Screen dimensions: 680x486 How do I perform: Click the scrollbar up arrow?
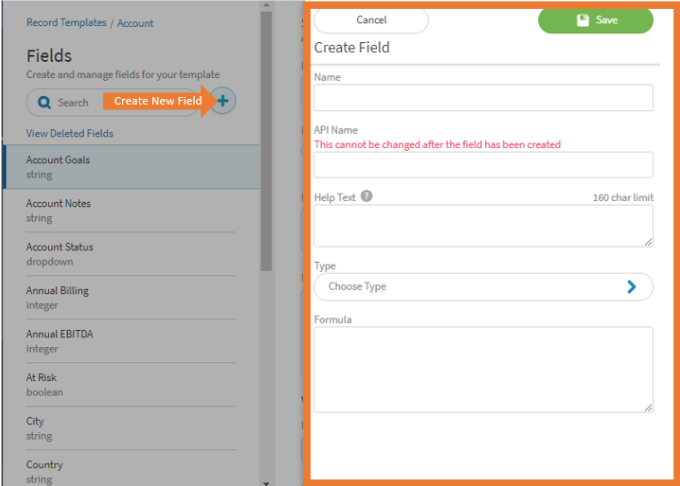[x=266, y=5]
